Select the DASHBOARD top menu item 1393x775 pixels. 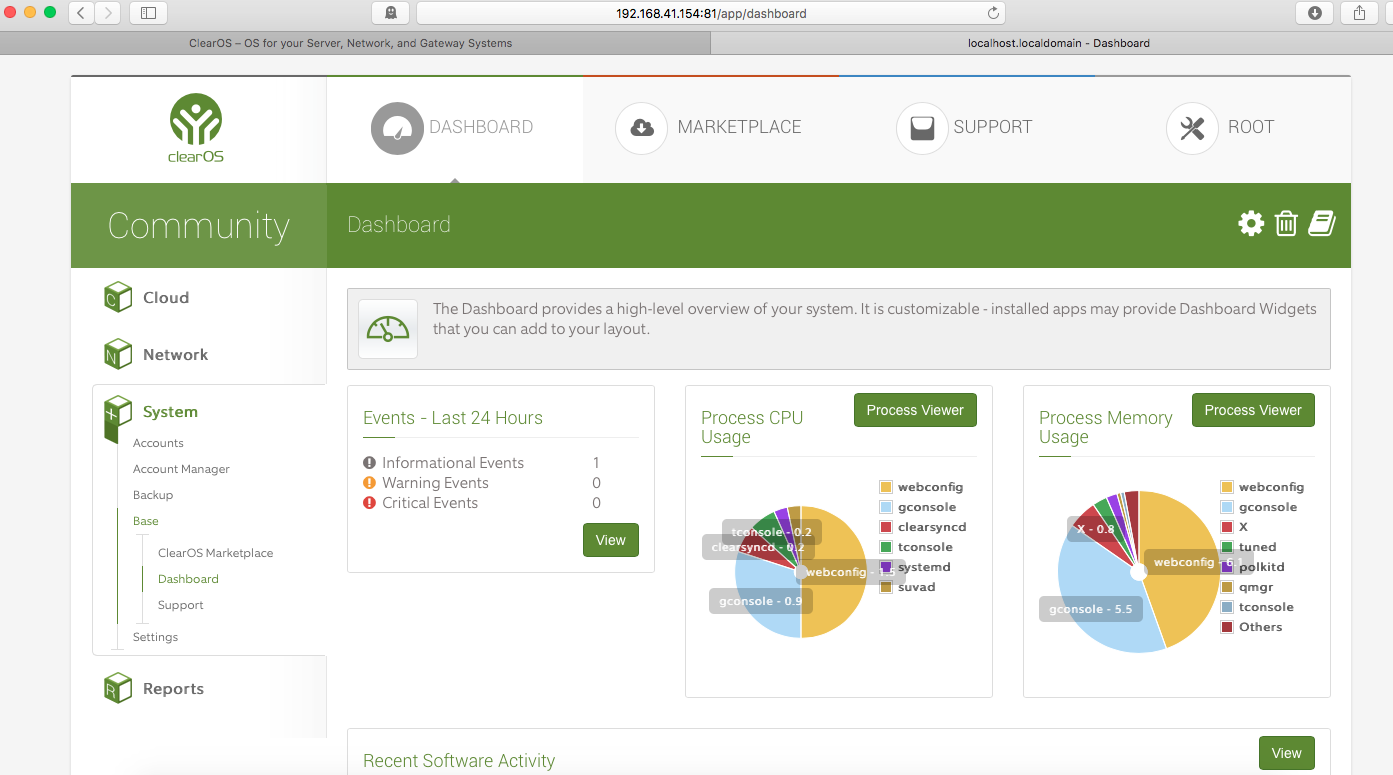(x=481, y=127)
